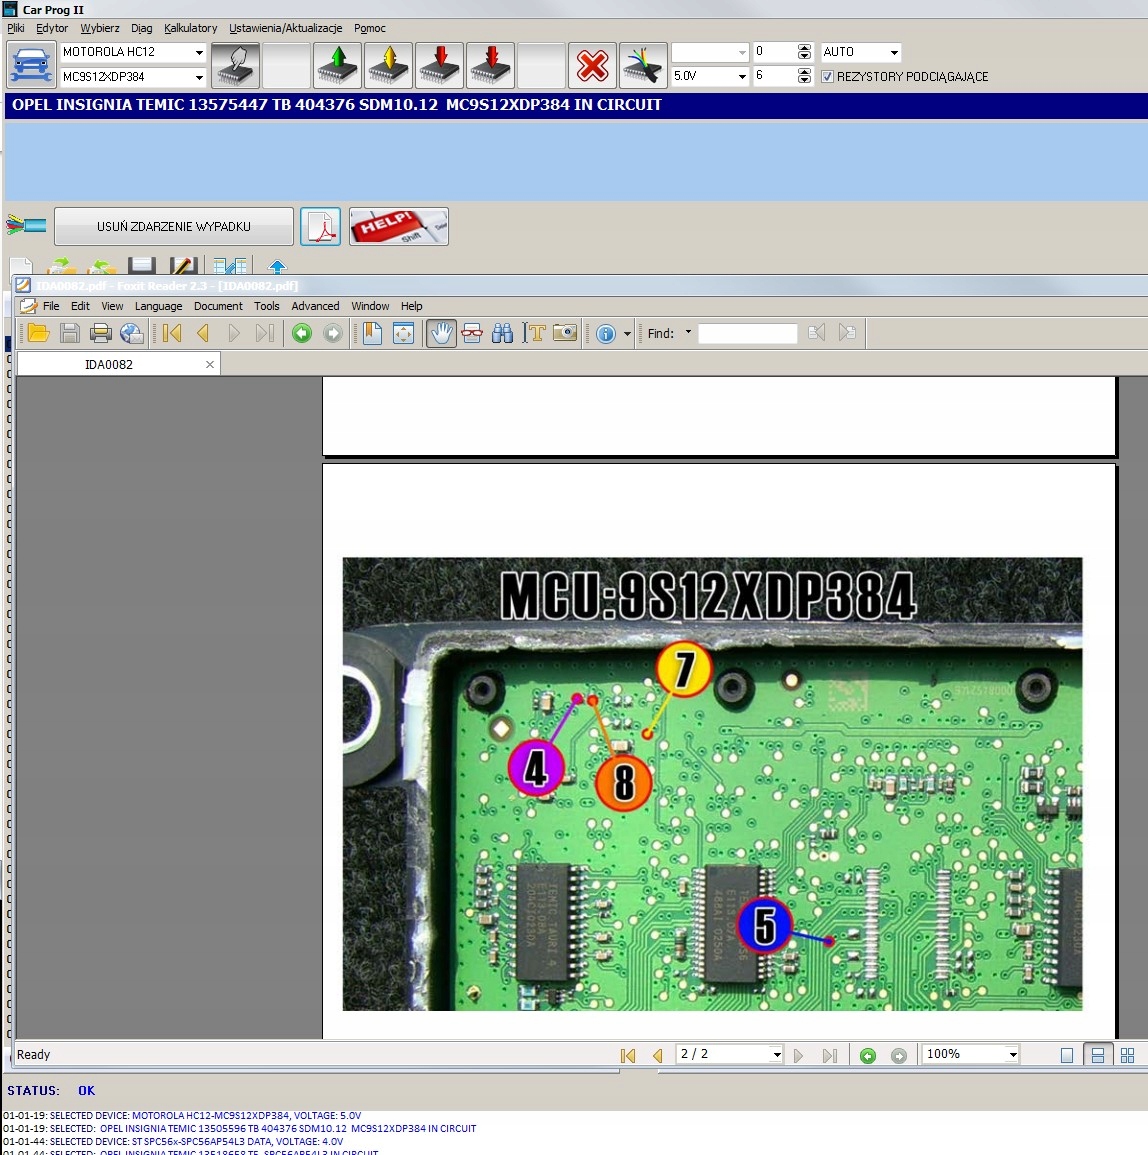
Task: Open the 100% zoom dropdown
Action: [x=1013, y=1055]
